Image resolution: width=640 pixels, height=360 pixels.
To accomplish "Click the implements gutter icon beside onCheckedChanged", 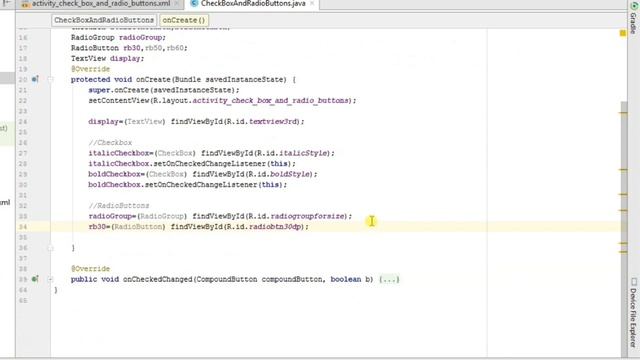I will (x=35, y=279).
